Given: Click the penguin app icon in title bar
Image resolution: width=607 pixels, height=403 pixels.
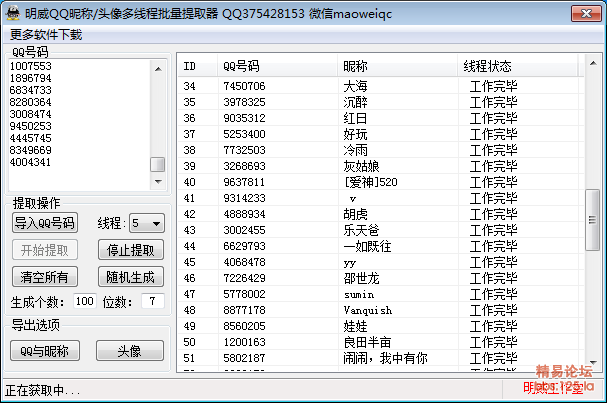Looking at the screenshot, I should (x=13, y=13).
